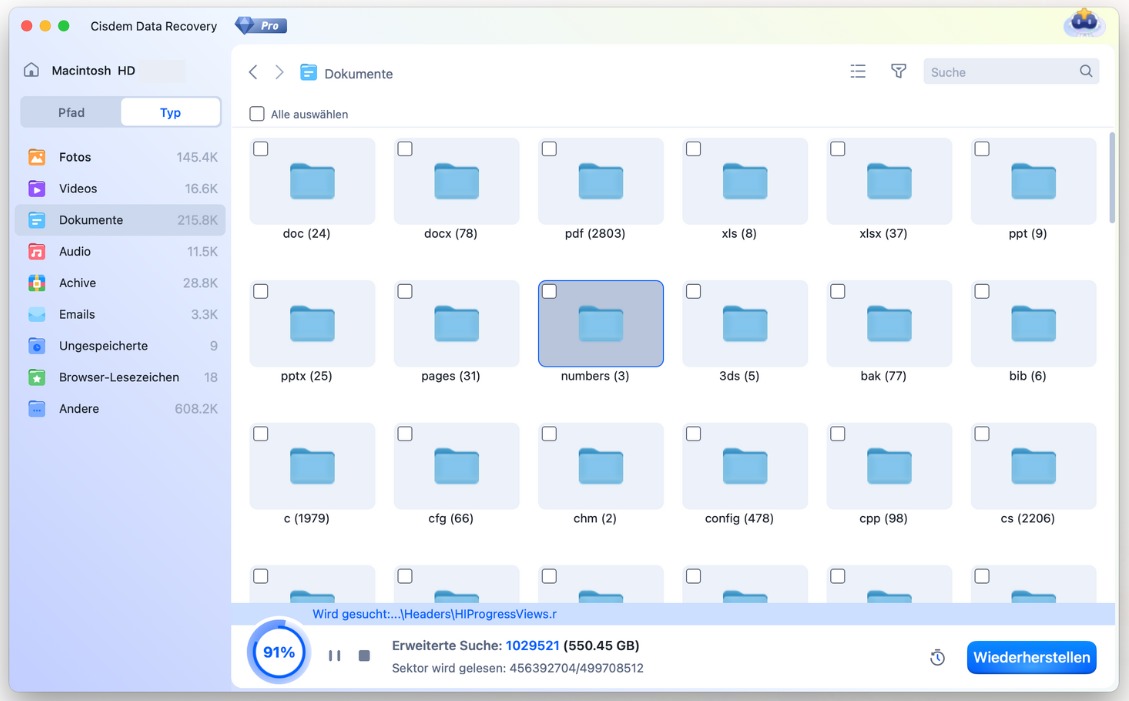Viewport: 1129px width, 701px height.
Task: Click the Wiederherstellen recovery button
Action: (1031, 657)
